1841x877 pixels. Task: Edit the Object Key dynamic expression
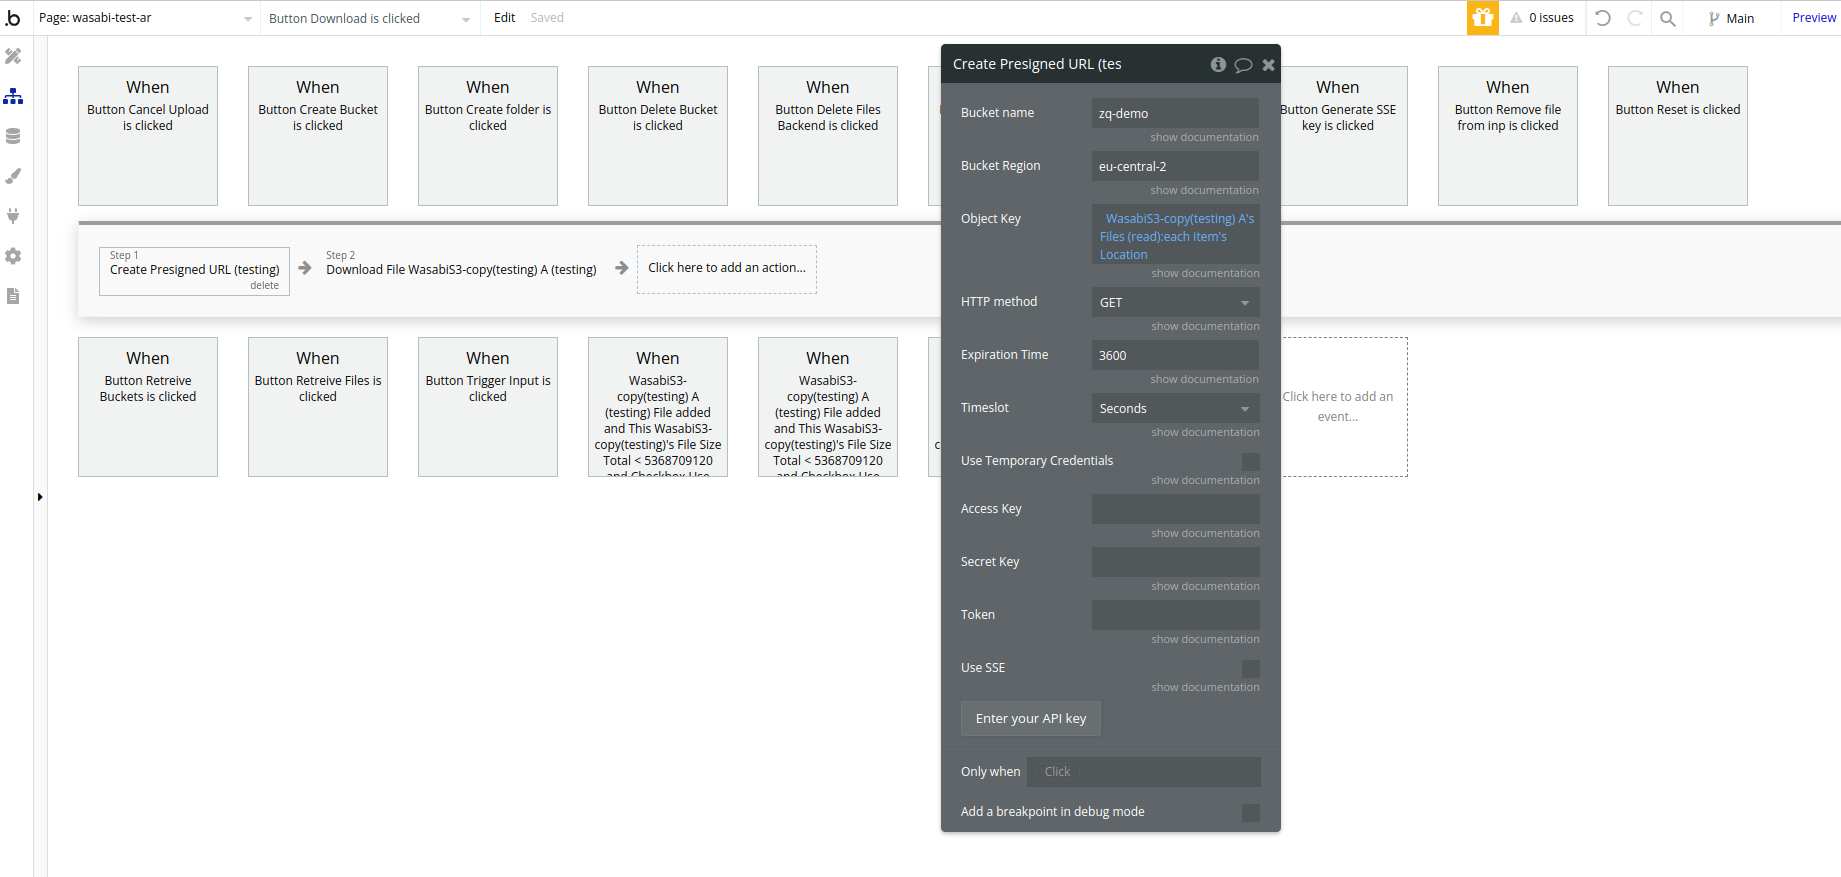[1175, 236]
